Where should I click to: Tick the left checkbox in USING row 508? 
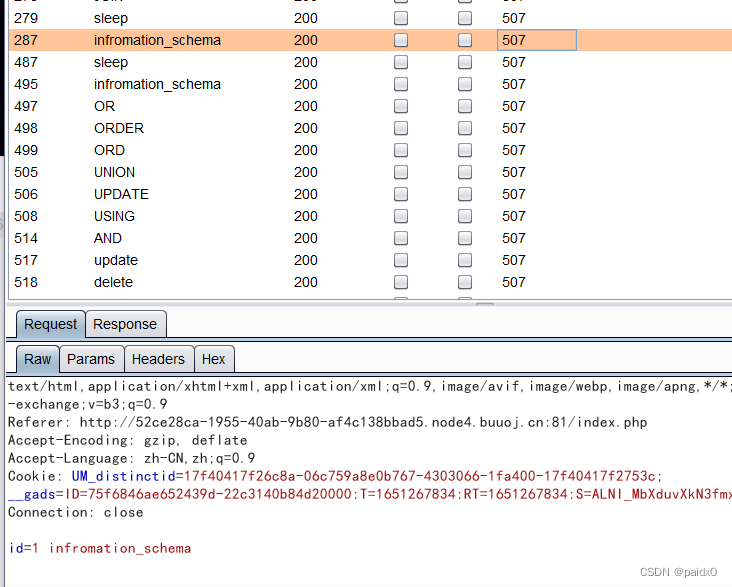(401, 216)
